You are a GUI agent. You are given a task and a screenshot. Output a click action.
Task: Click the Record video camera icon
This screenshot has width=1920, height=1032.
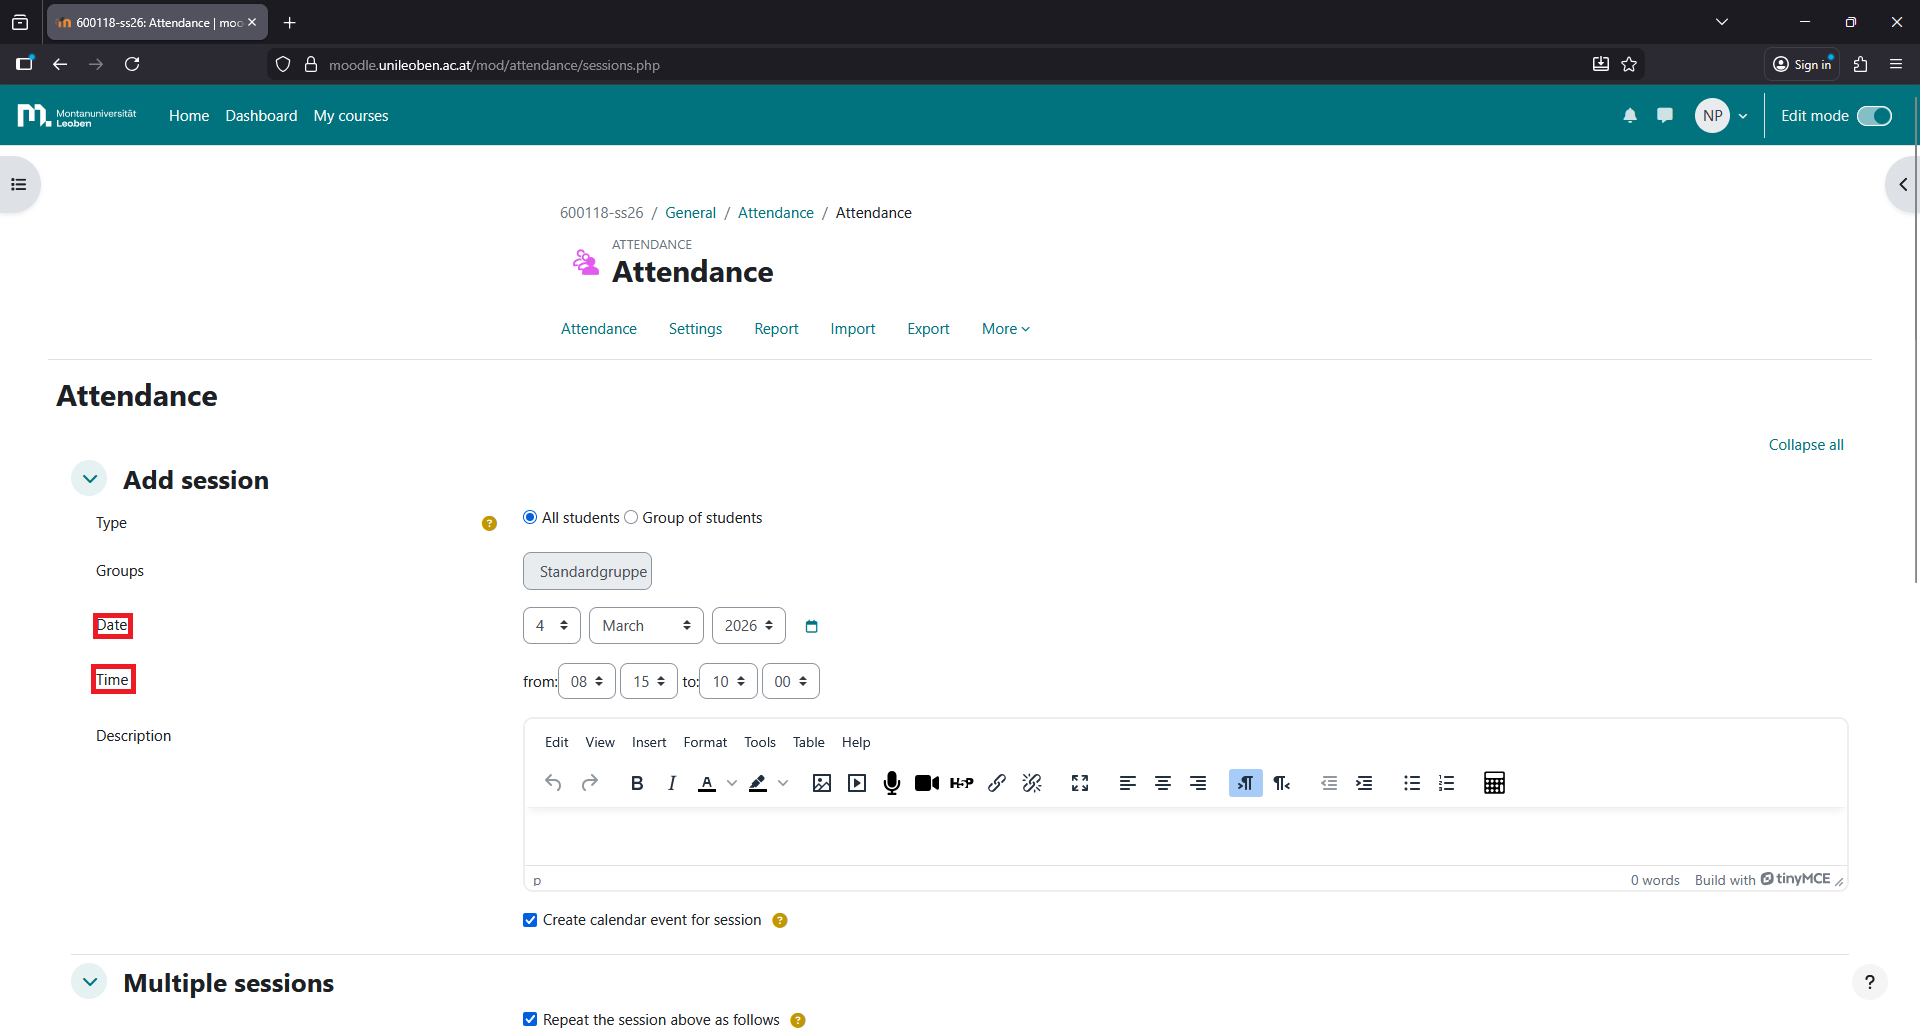point(926,783)
